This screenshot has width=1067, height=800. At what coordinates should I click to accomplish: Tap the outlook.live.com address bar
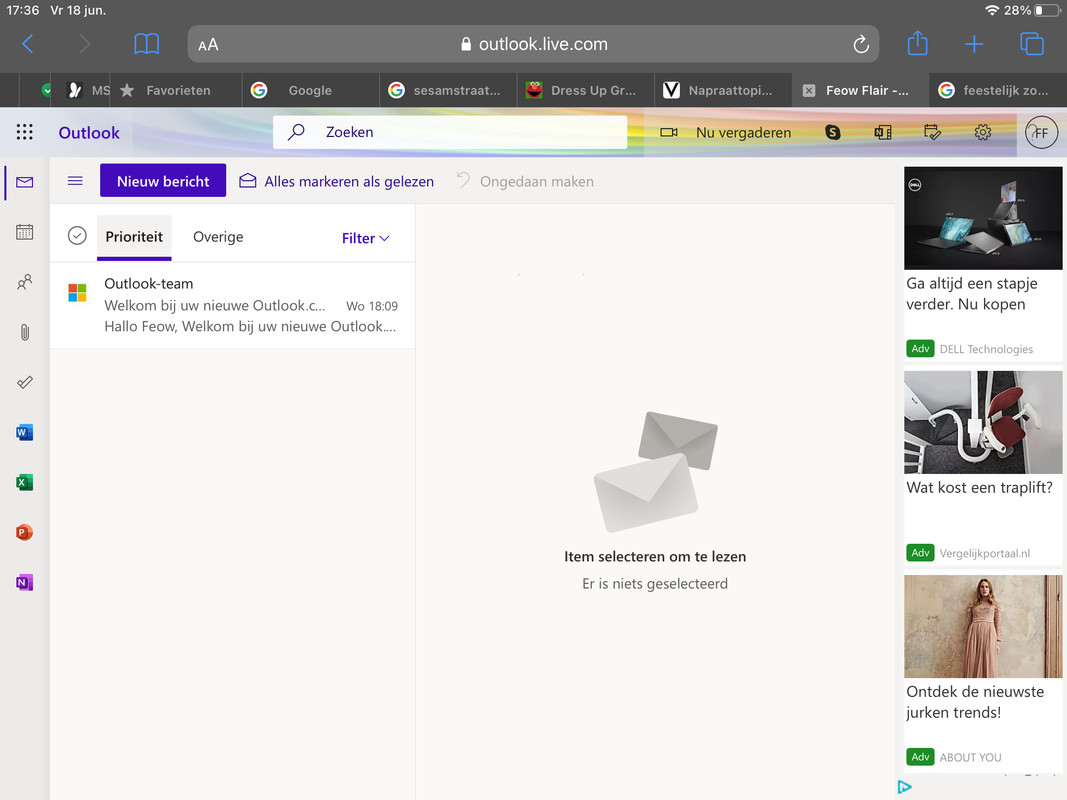(534, 44)
